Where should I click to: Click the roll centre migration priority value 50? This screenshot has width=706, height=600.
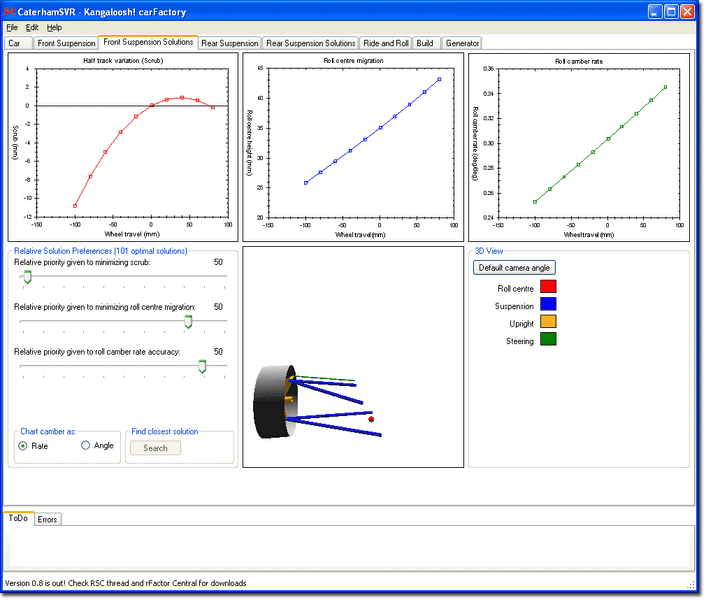(x=218, y=307)
